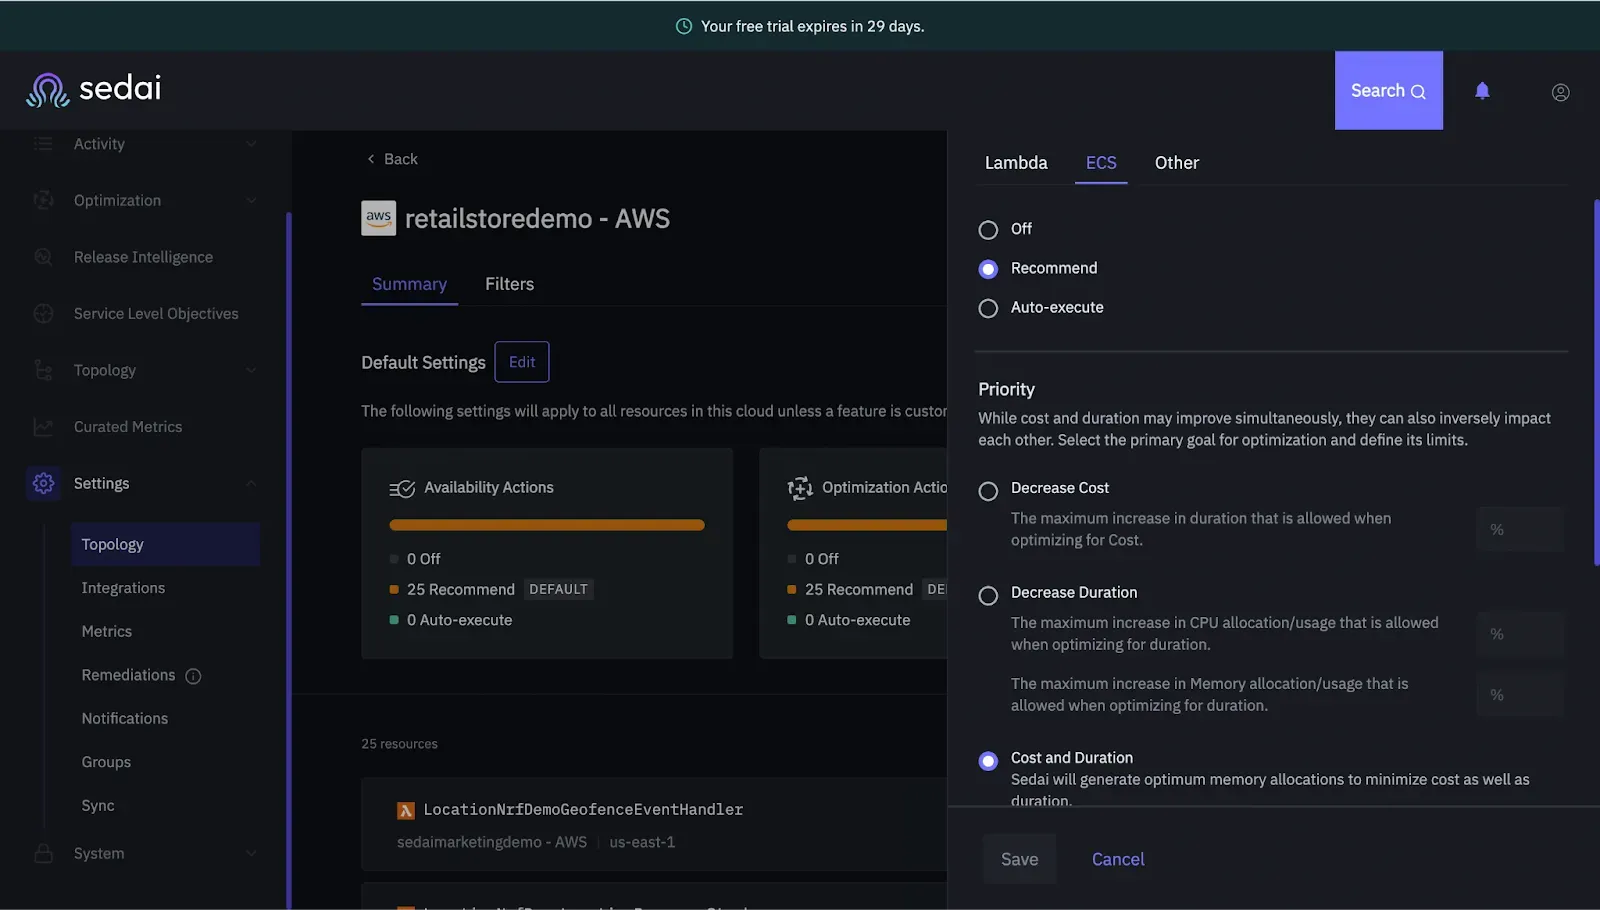This screenshot has width=1600, height=910.
Task: Open the notifications bell
Action: pos(1482,91)
